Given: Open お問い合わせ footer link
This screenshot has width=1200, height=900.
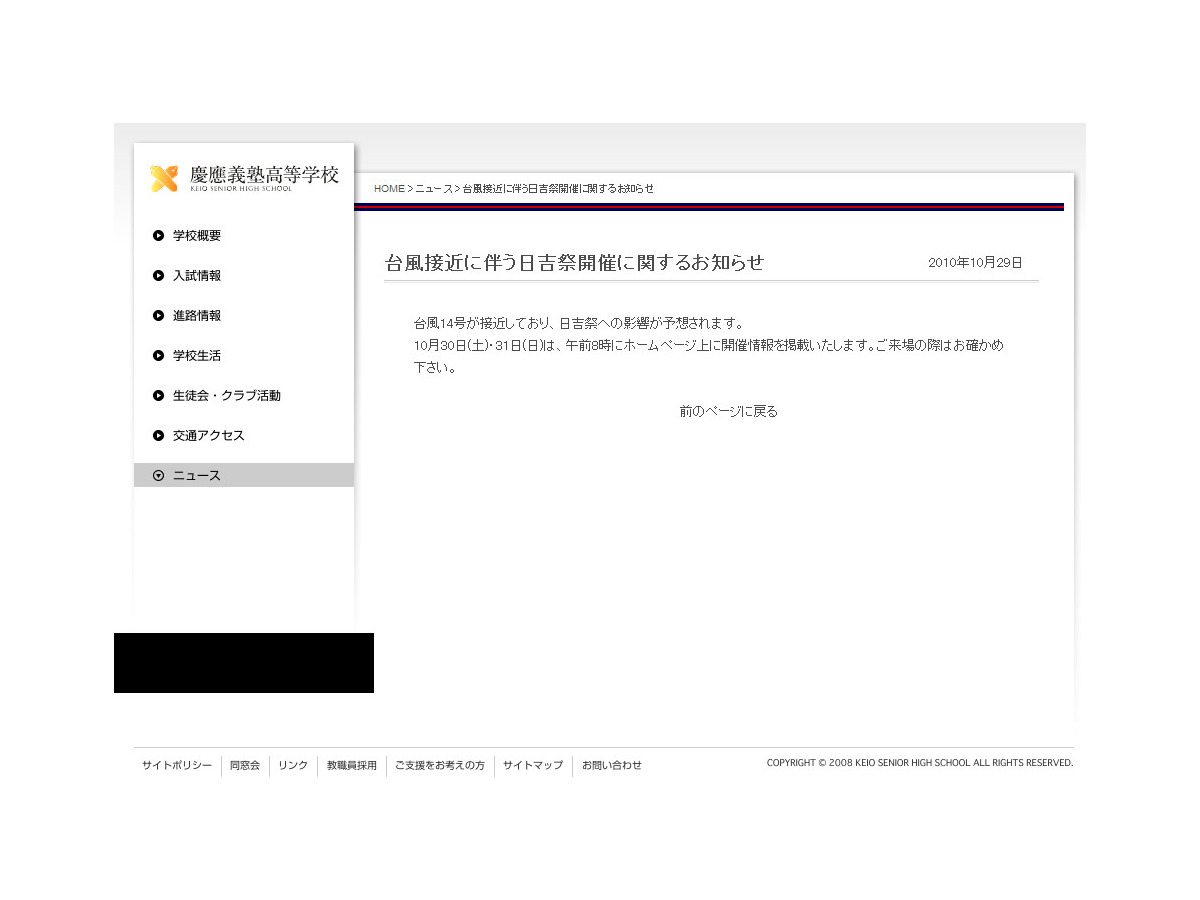Looking at the screenshot, I should click(x=612, y=766).
